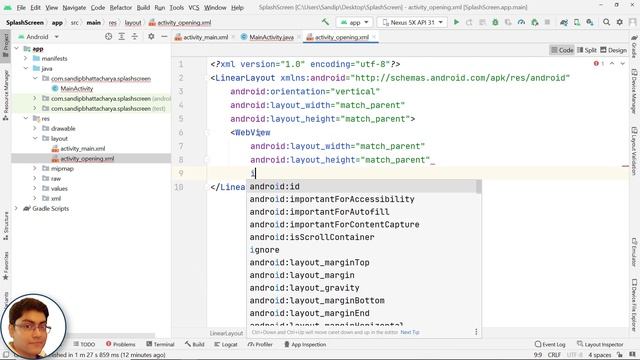Open completion popup more options dots

point(476,332)
